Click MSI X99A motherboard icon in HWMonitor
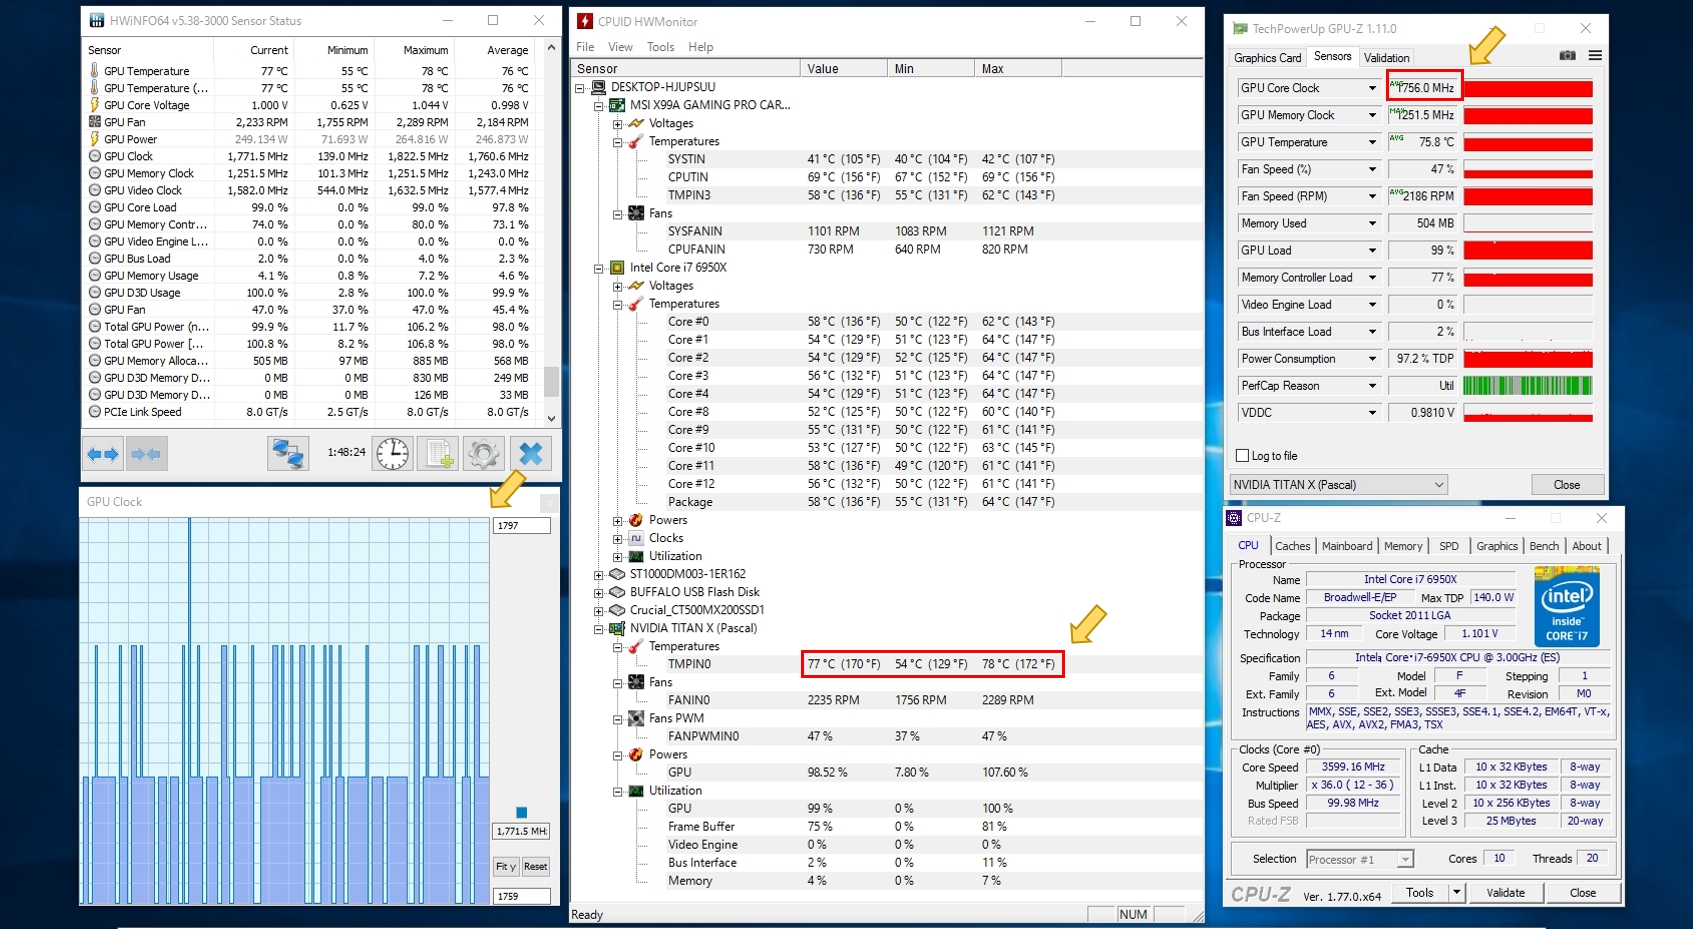 (x=617, y=105)
